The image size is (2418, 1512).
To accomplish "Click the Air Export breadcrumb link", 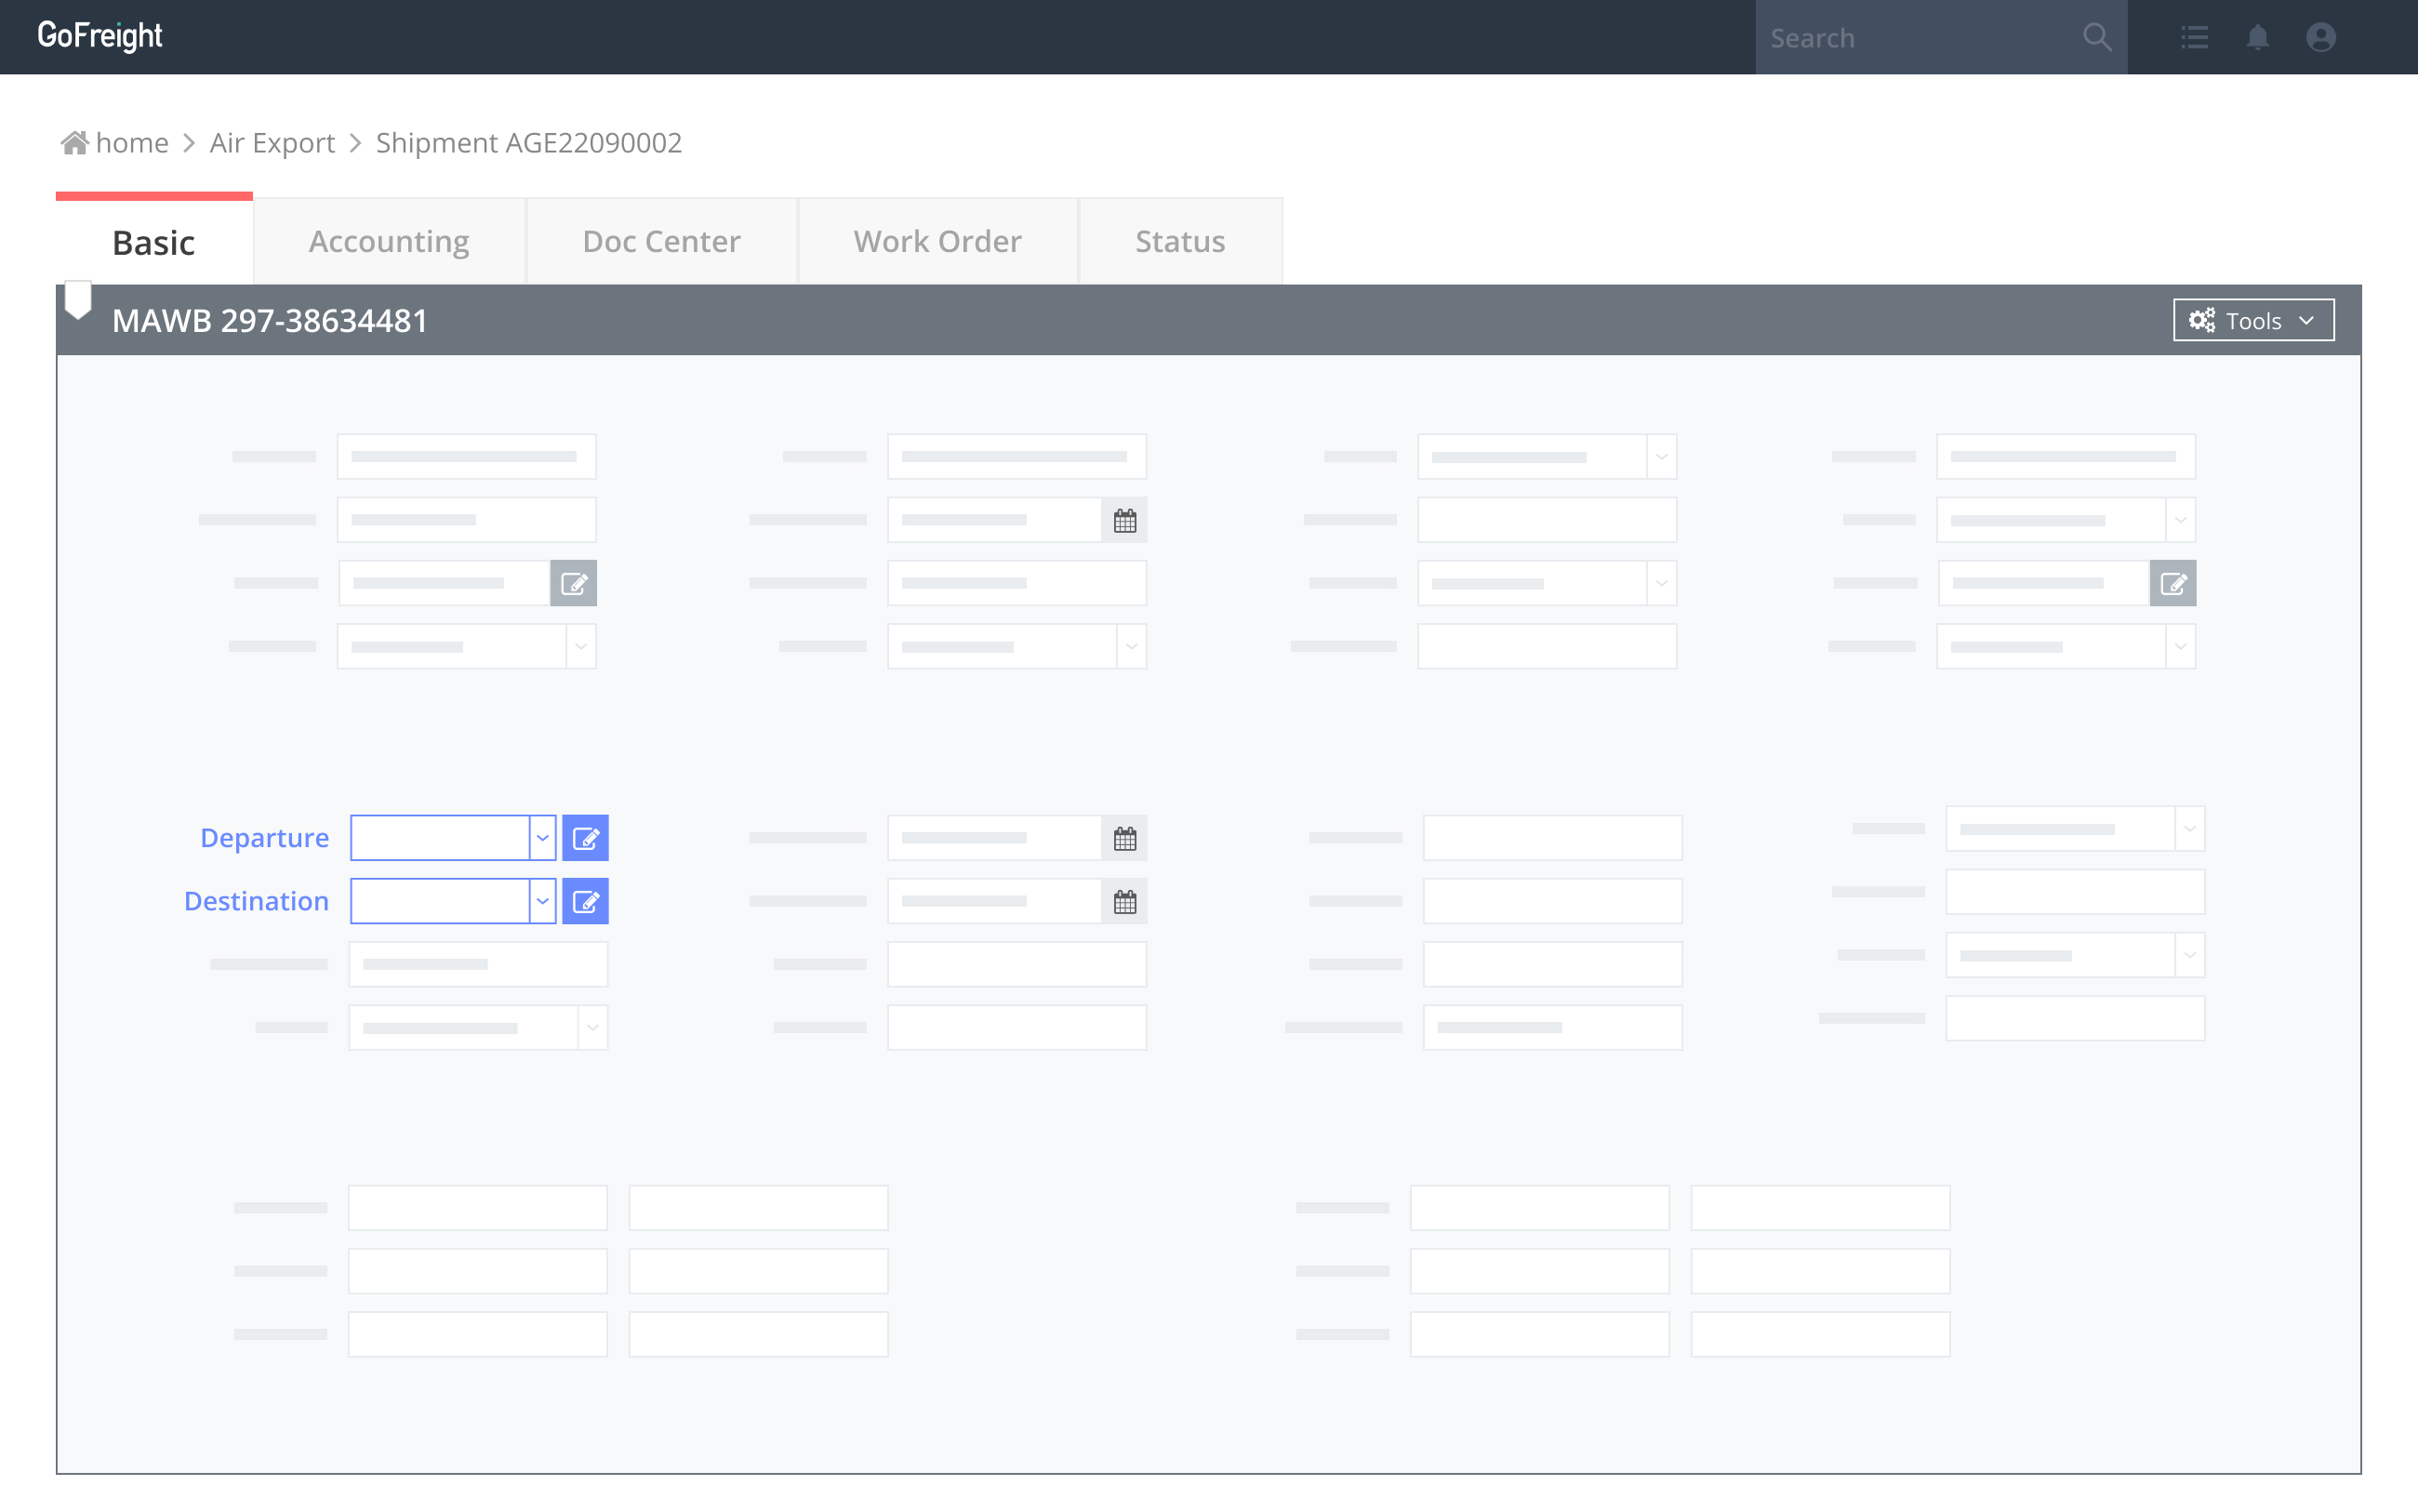I will 272,143.
